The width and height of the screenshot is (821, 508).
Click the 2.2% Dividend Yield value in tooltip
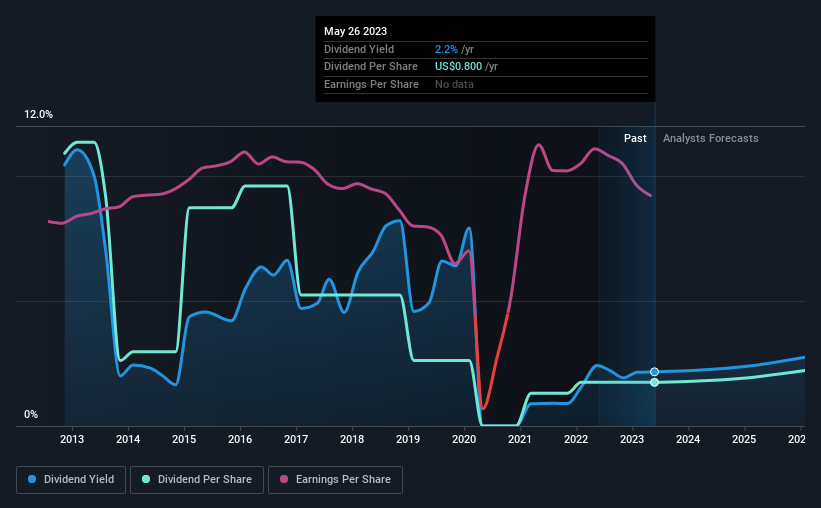[x=446, y=49]
